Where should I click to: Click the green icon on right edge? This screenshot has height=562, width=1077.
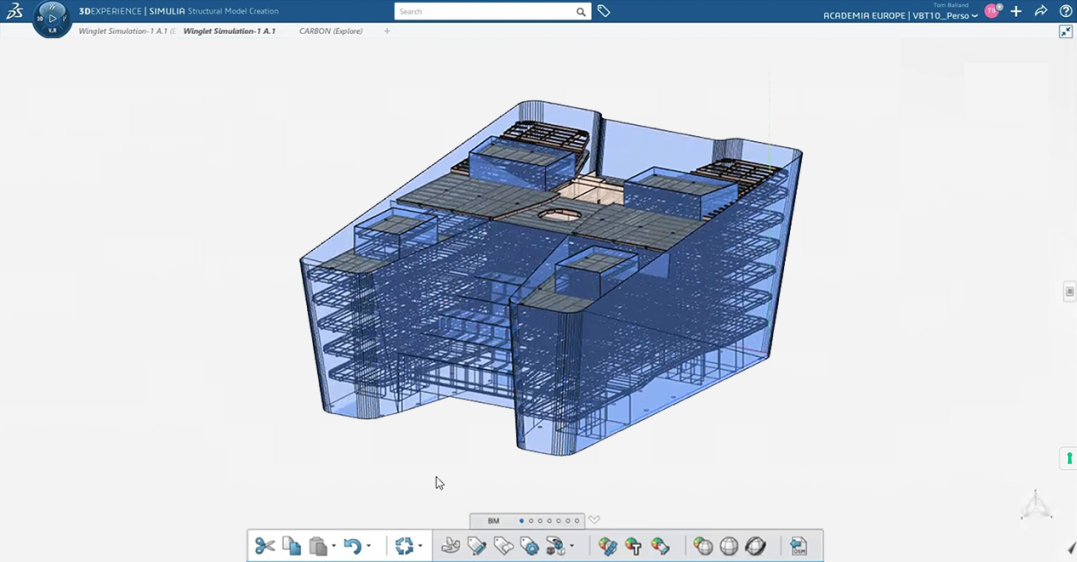coord(1069,458)
